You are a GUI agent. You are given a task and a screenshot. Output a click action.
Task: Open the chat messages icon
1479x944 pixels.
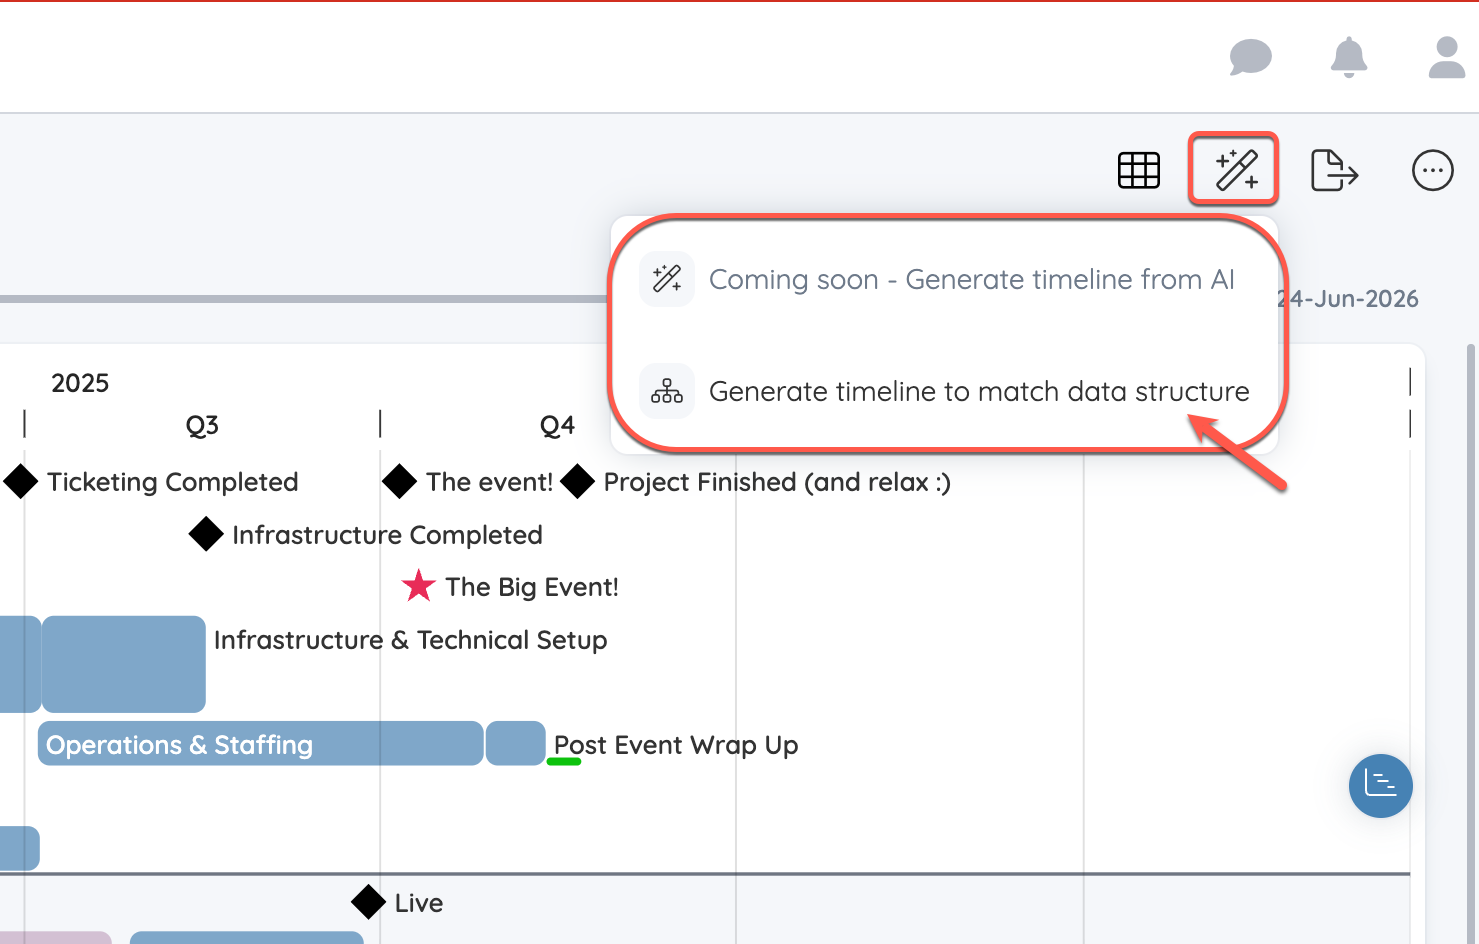1250,58
